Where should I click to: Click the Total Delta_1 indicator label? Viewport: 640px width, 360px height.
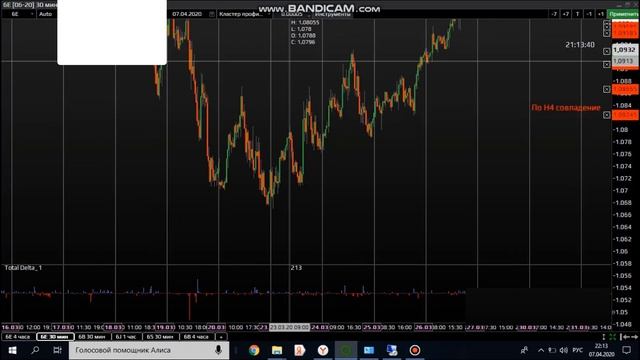[x=23, y=268]
